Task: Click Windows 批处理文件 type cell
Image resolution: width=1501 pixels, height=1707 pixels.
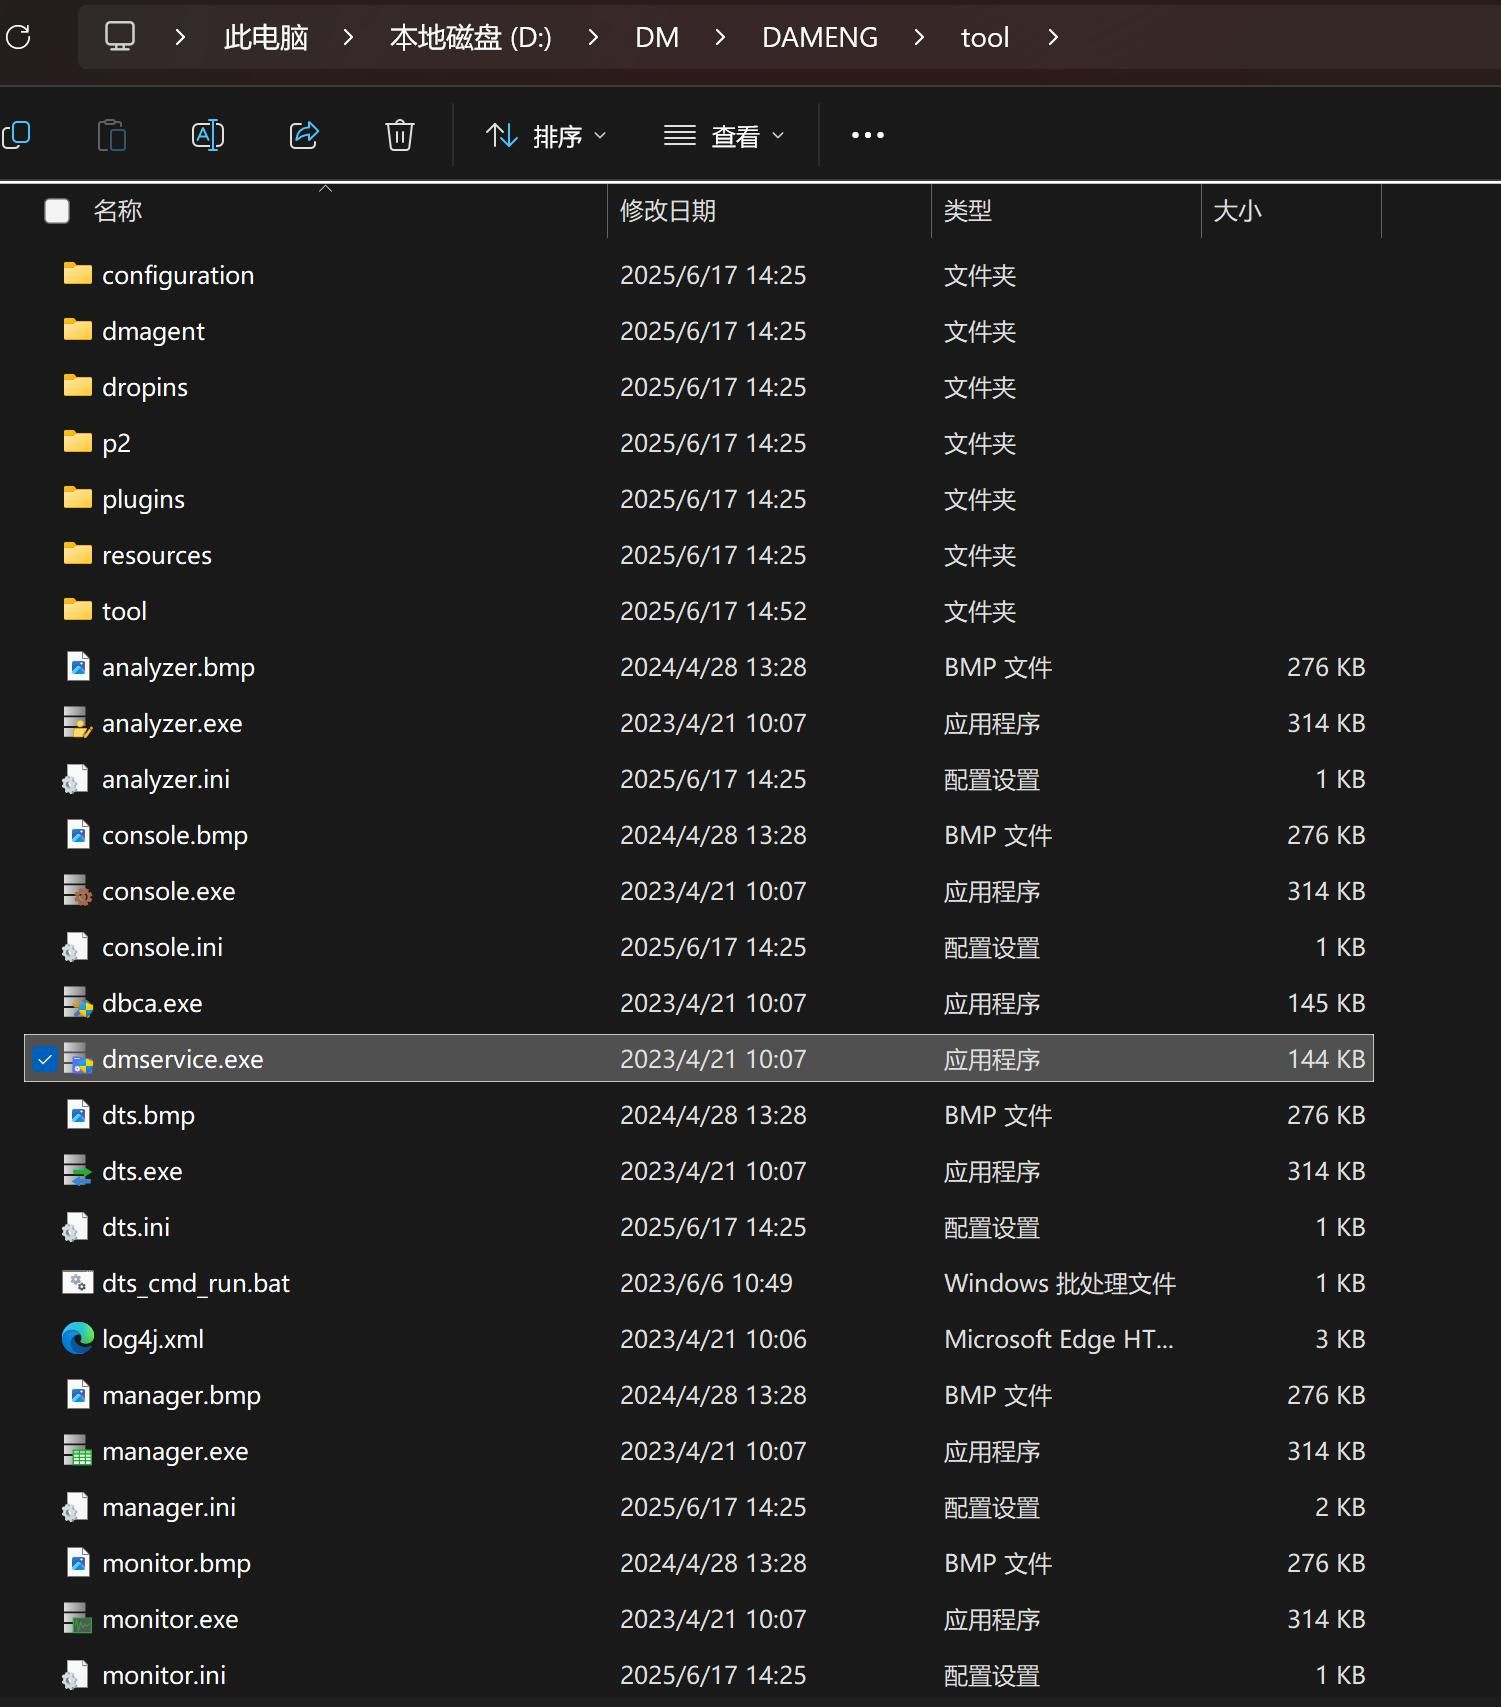Action: point(1060,1283)
